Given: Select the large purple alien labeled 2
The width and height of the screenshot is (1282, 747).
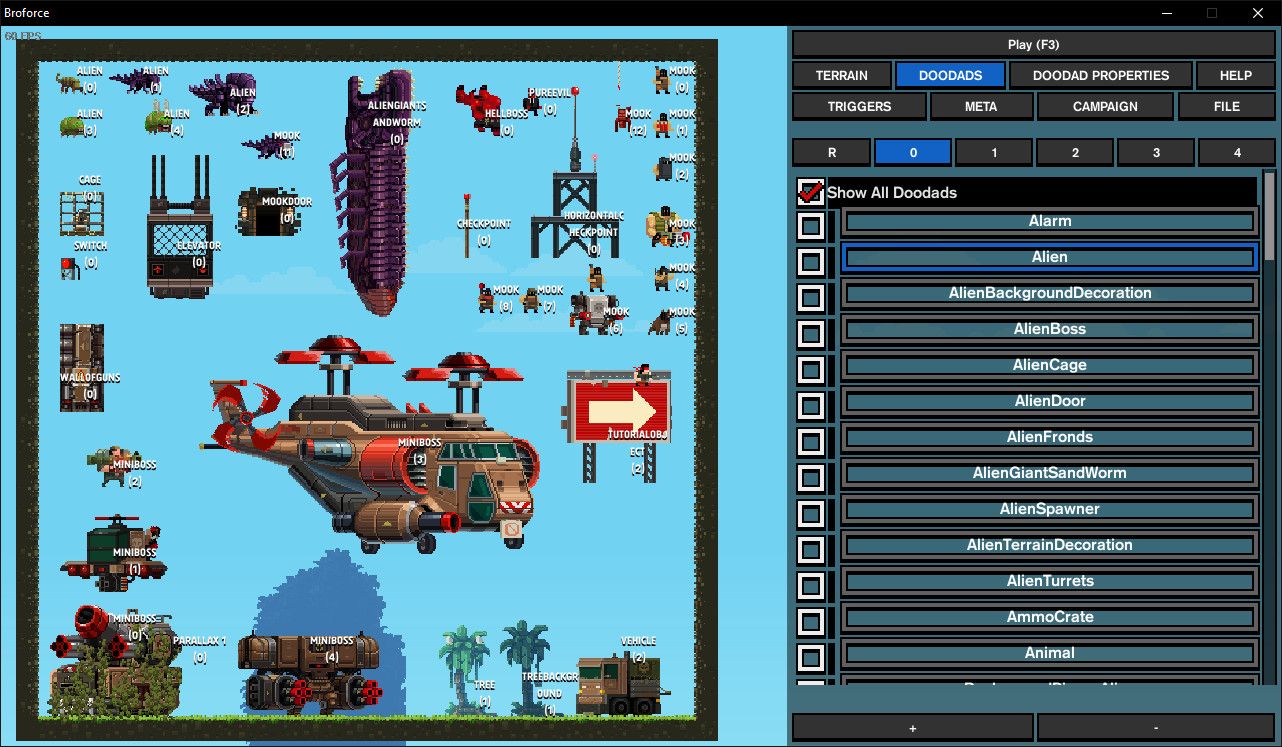Looking at the screenshot, I should (223, 93).
